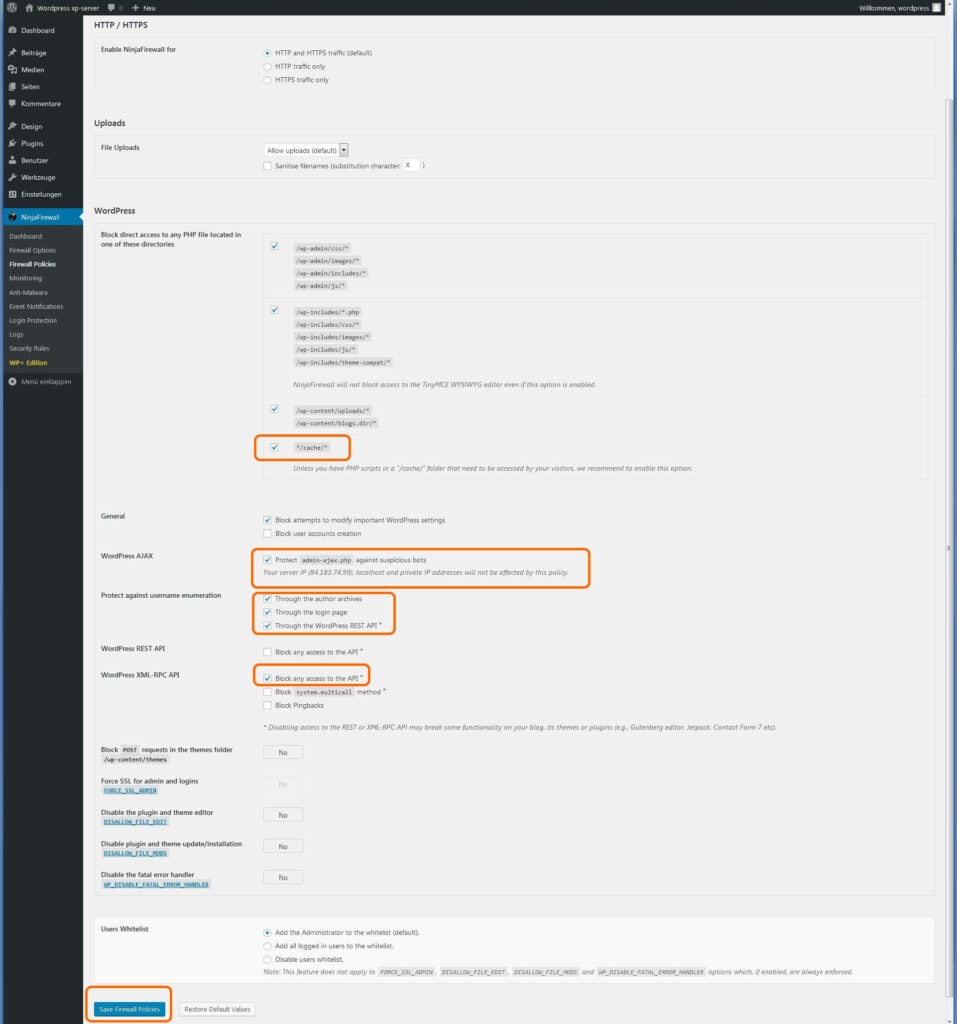Click the Beiträge pin icon
The image size is (957, 1024).
(x=12, y=52)
